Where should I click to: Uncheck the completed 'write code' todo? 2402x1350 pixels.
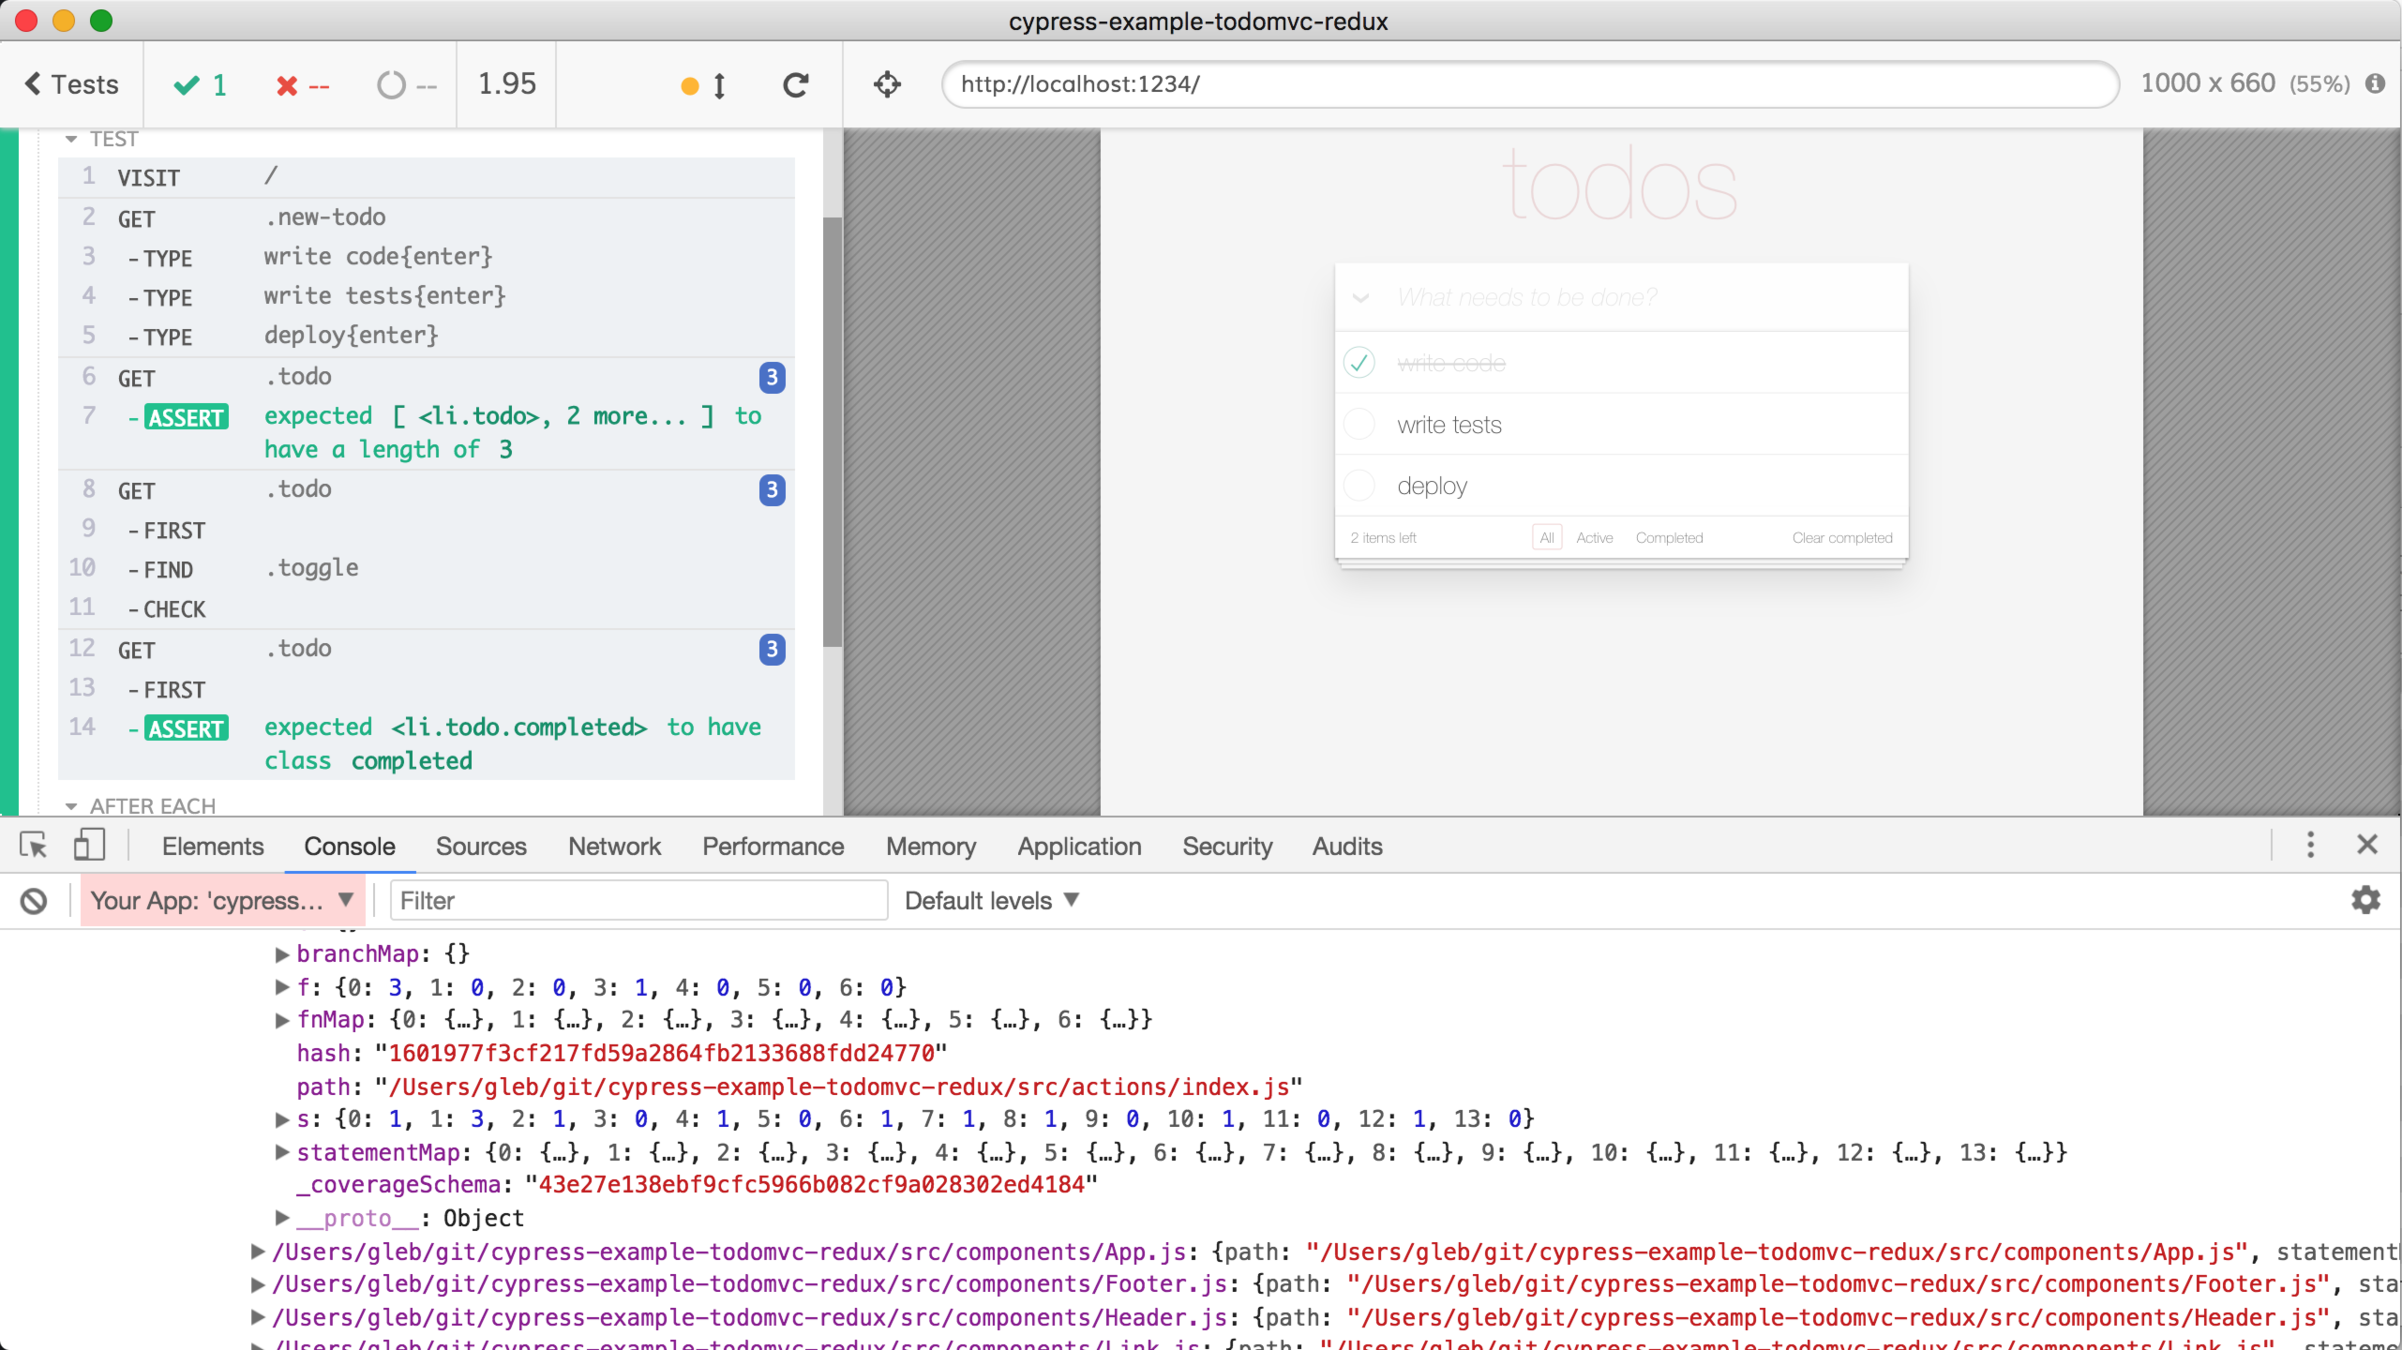click(1359, 363)
